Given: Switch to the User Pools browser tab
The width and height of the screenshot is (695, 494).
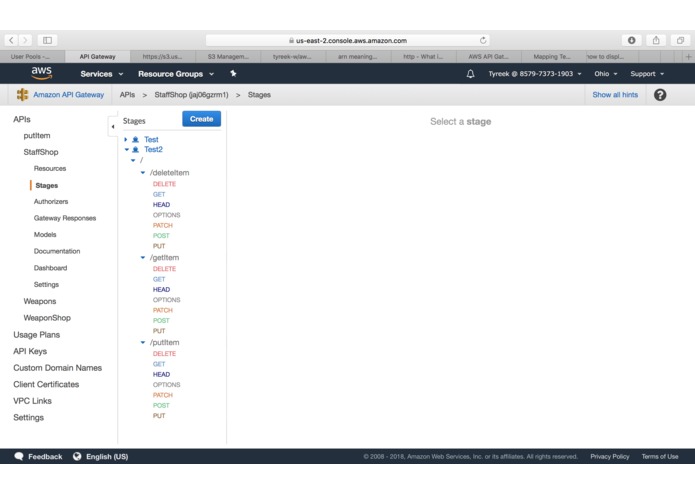Looking at the screenshot, I should (32, 57).
